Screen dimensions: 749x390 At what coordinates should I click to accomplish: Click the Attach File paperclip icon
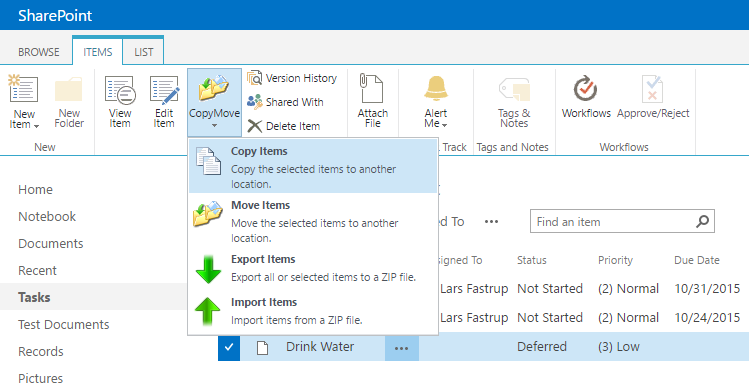click(x=371, y=88)
